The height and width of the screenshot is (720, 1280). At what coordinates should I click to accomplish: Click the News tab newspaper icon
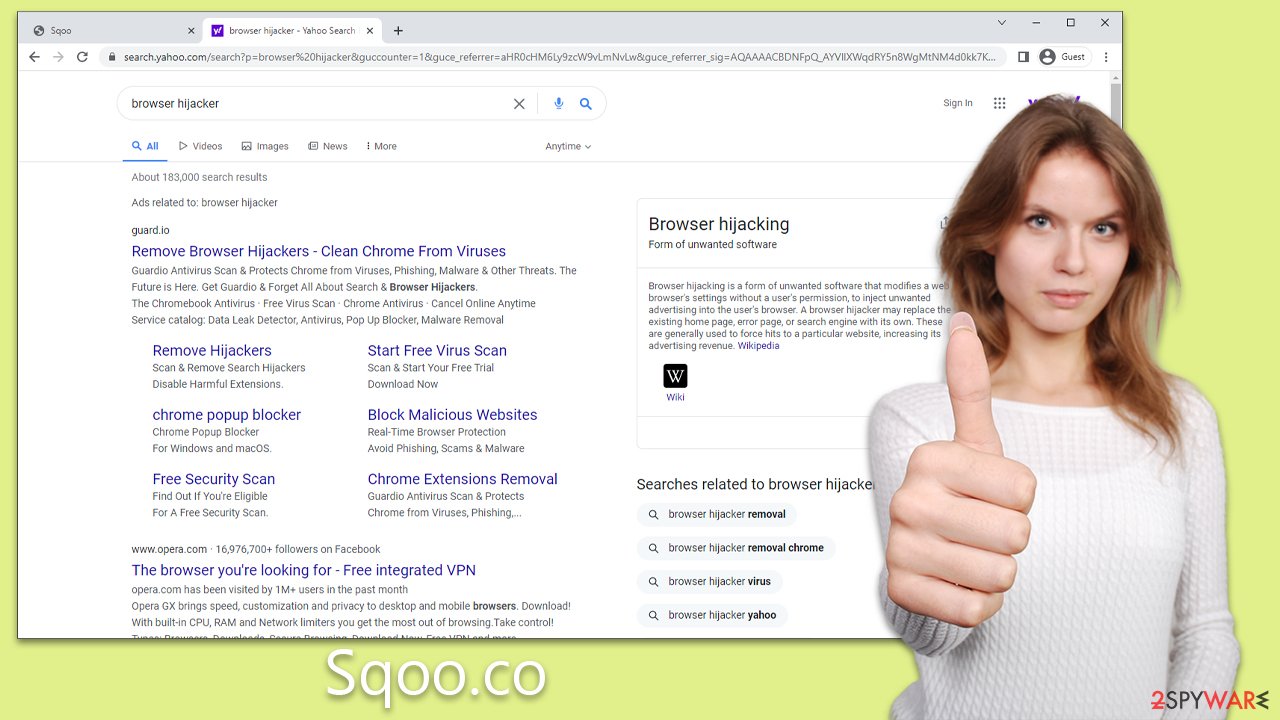[313, 146]
